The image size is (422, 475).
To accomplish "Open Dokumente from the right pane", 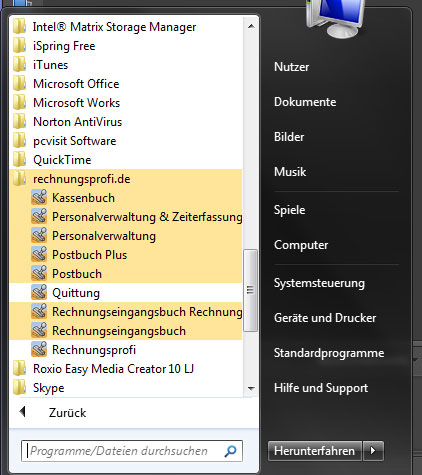I will 305,102.
